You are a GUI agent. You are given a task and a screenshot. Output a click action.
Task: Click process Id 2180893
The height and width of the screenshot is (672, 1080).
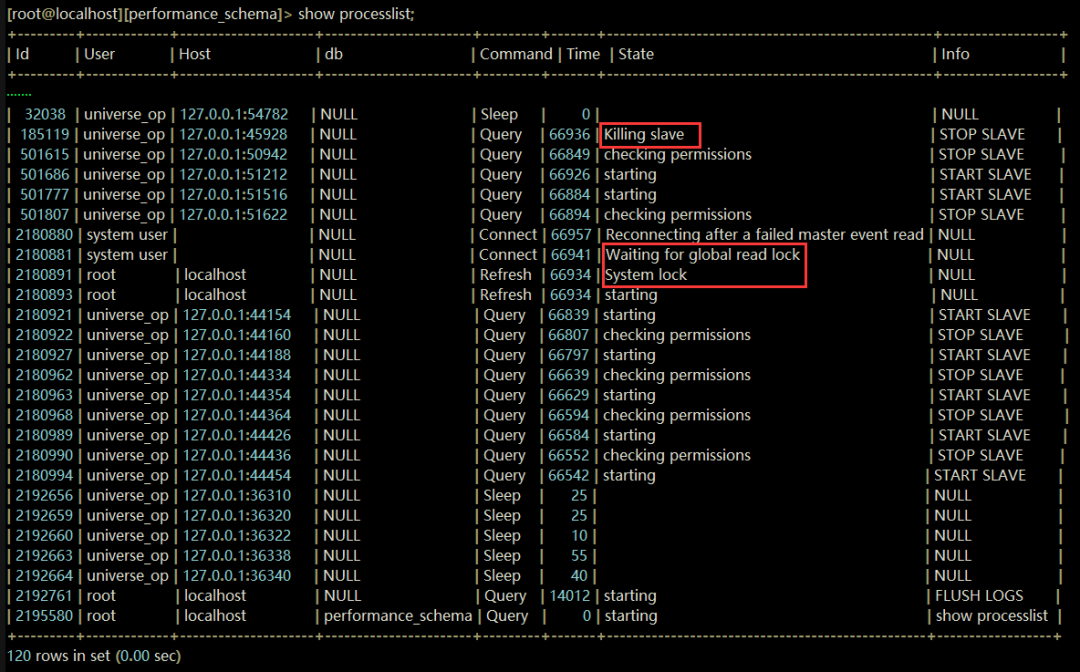click(44, 295)
